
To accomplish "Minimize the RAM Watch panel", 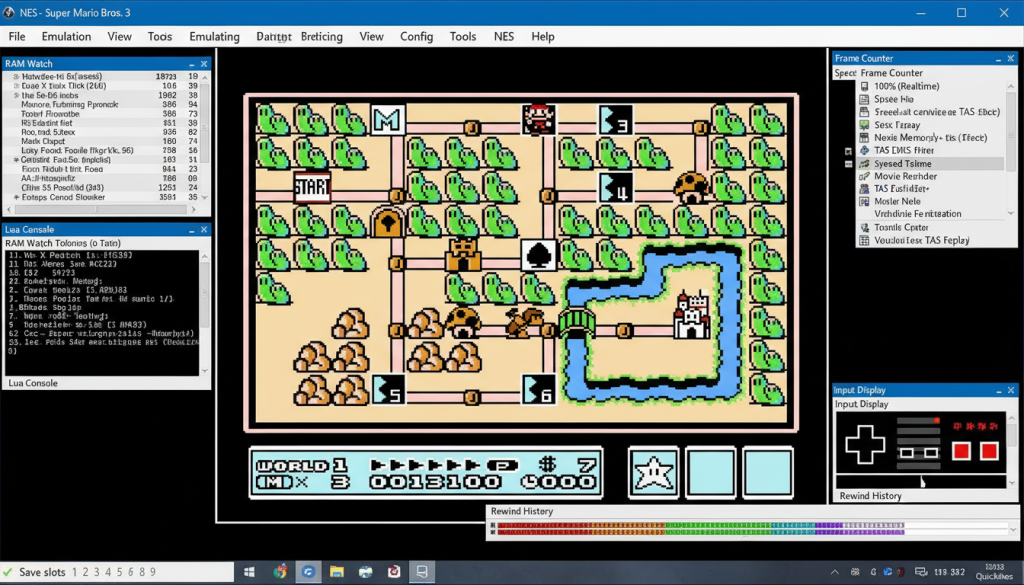I will [x=192, y=64].
